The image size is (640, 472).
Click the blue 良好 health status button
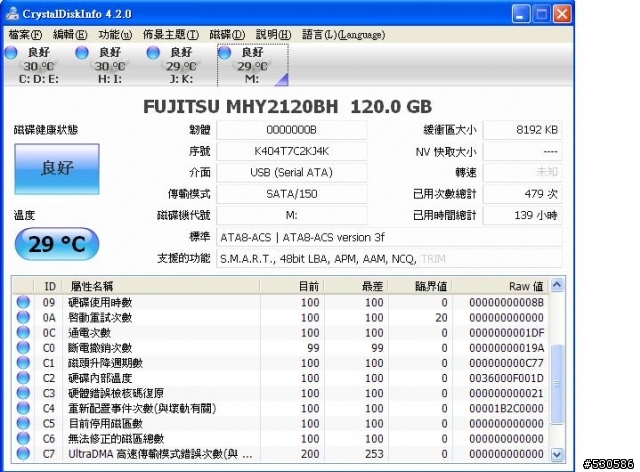(57, 169)
